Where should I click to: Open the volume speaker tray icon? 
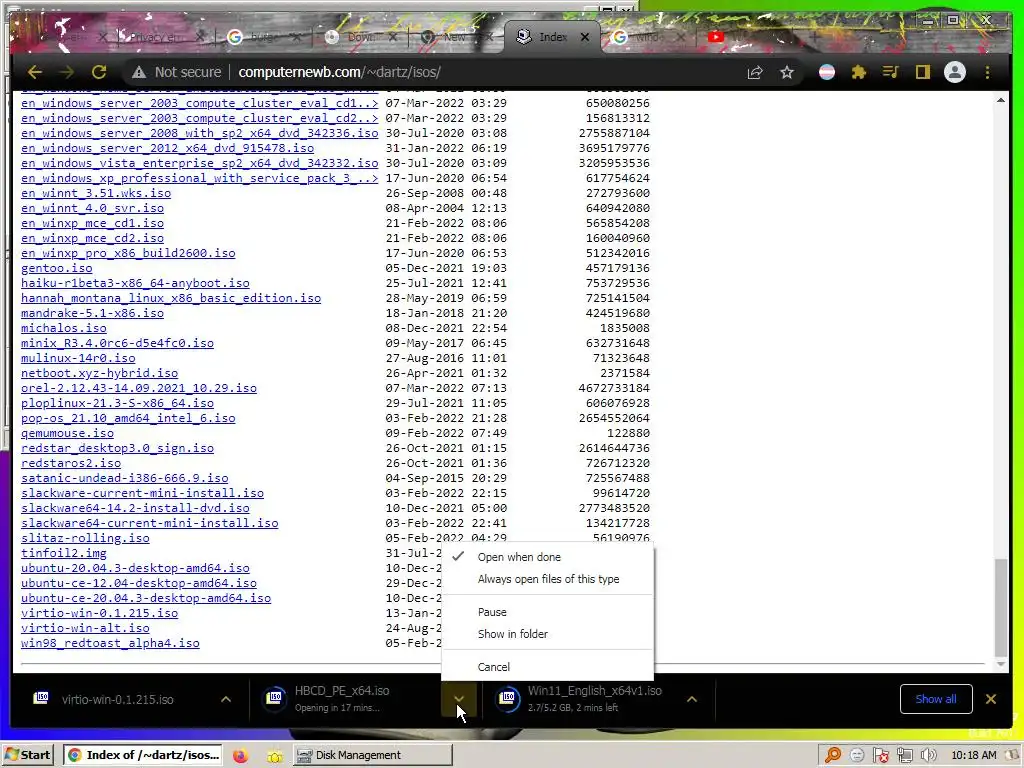point(928,756)
